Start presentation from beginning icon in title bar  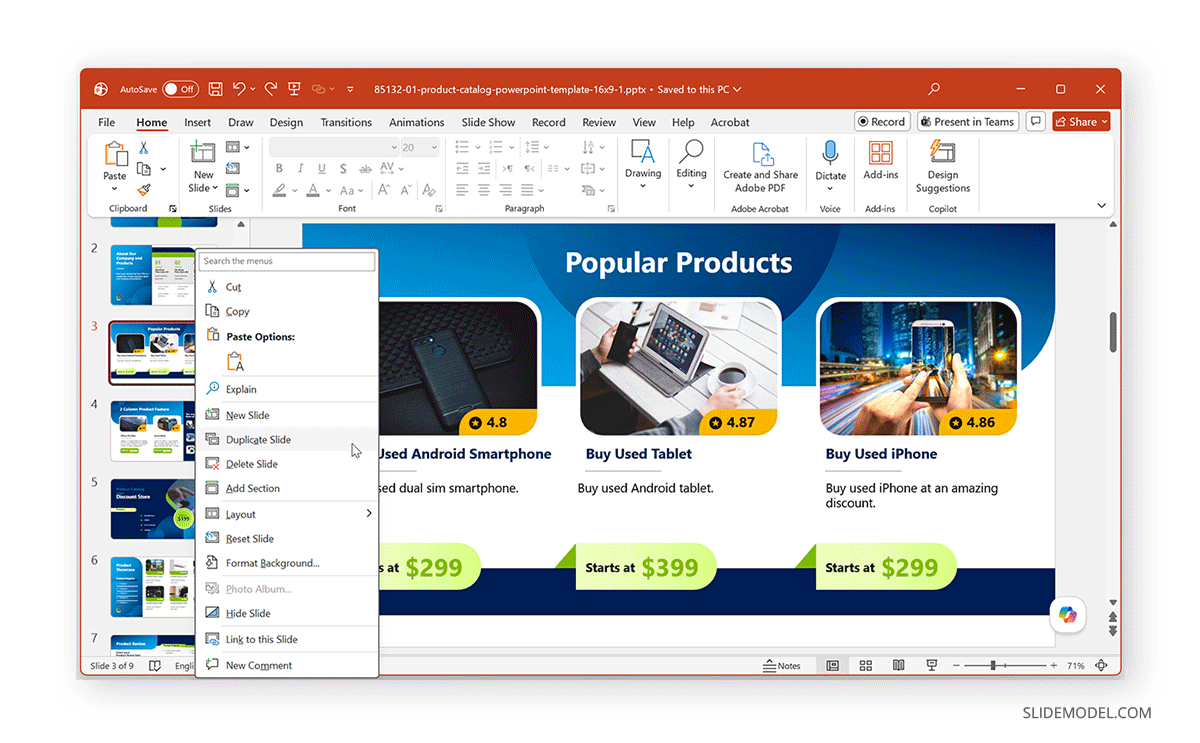(294, 89)
